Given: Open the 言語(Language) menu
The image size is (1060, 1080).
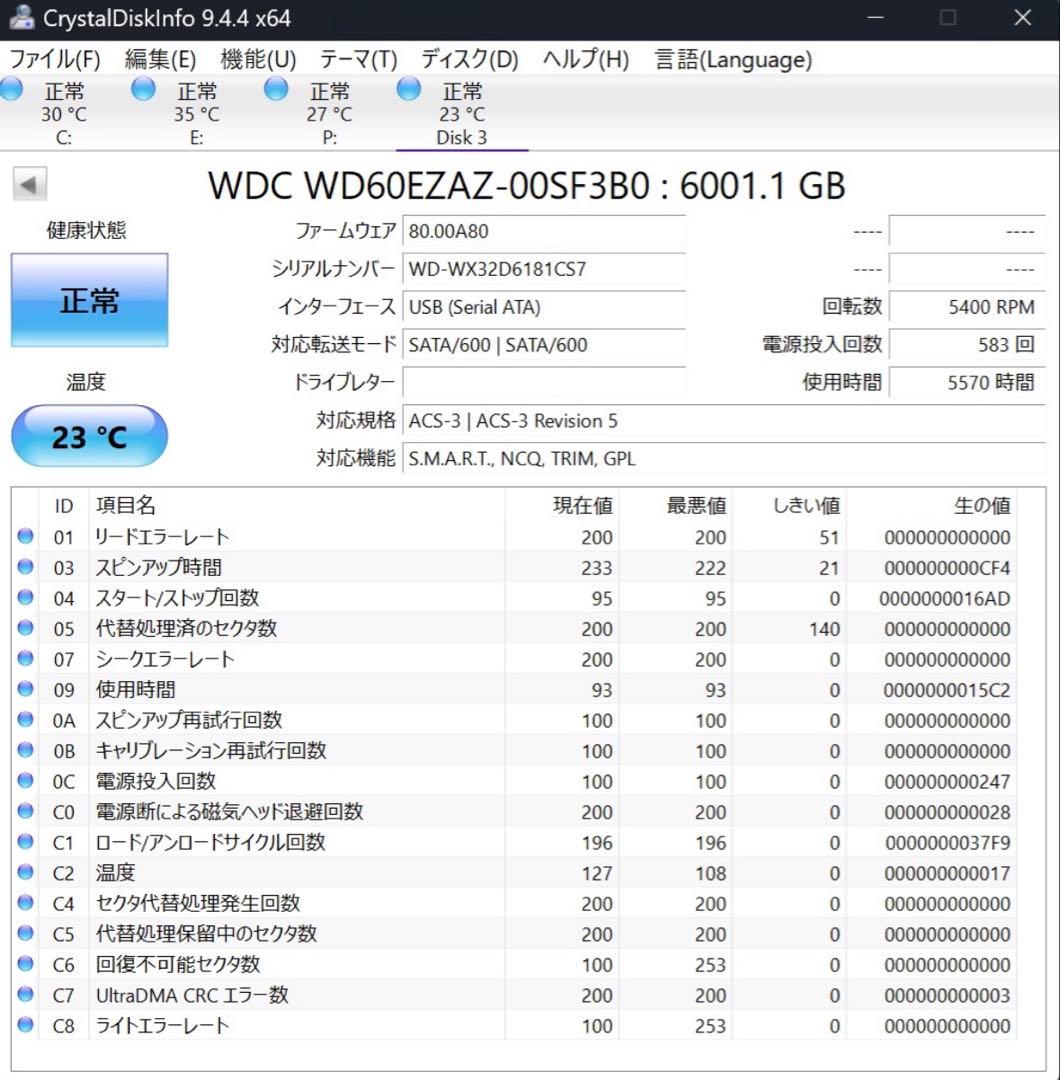Looking at the screenshot, I should (733, 59).
